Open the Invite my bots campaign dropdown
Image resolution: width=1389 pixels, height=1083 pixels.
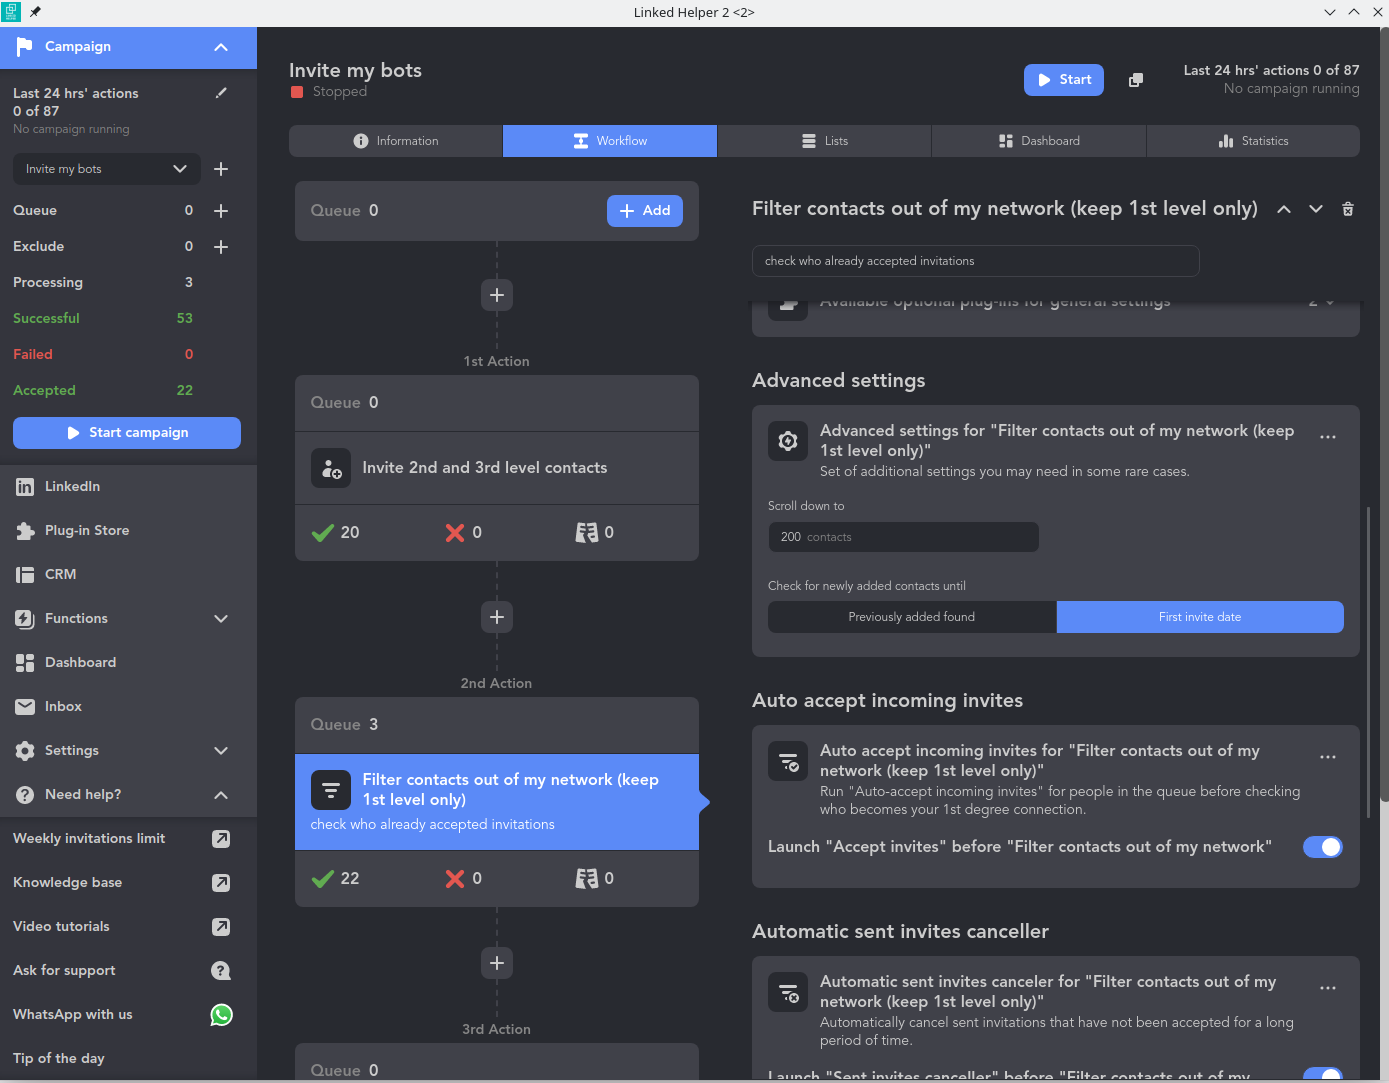(x=107, y=169)
